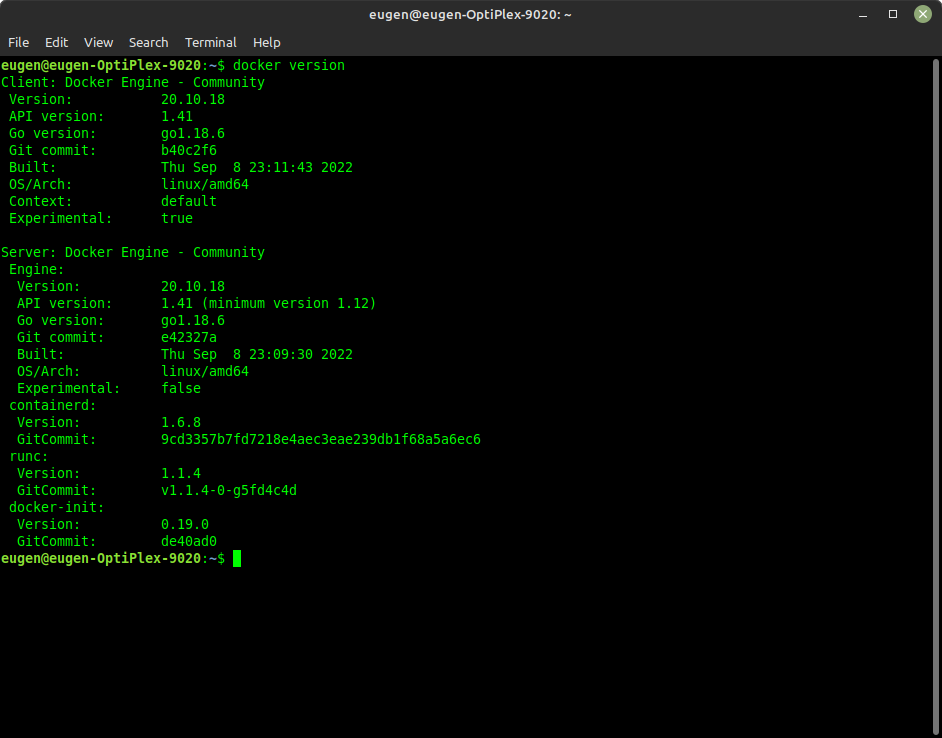942x738 pixels.
Task: Click the typed "docker version" command
Action: pos(288,65)
